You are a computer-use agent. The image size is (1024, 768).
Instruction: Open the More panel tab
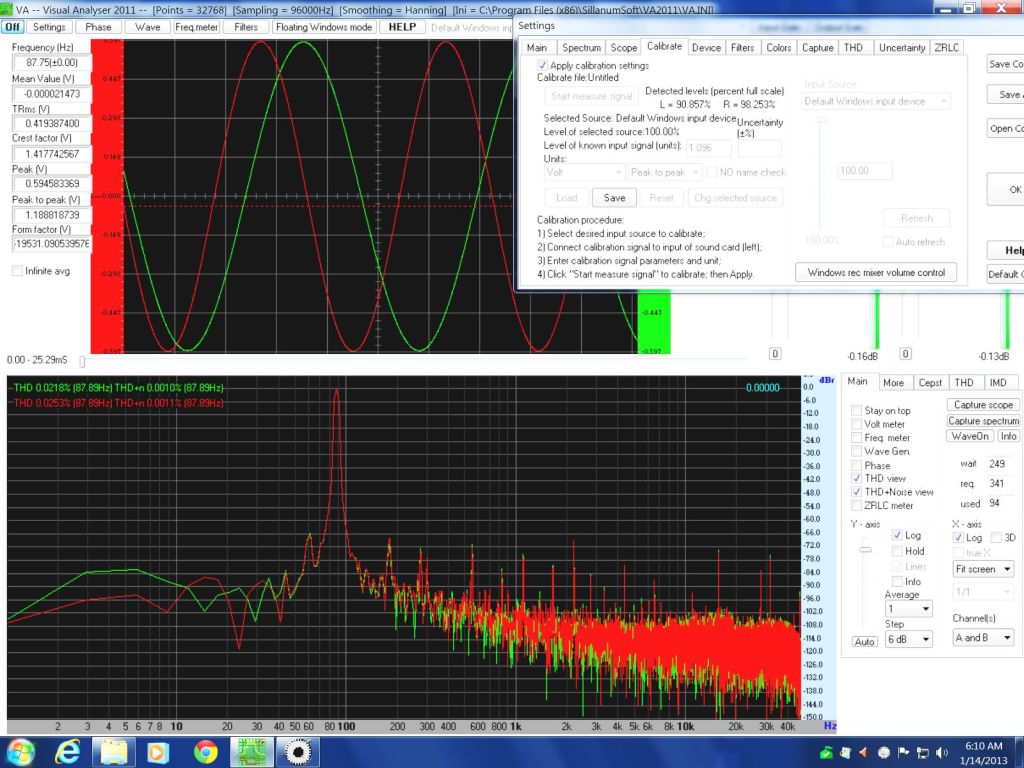pos(893,383)
